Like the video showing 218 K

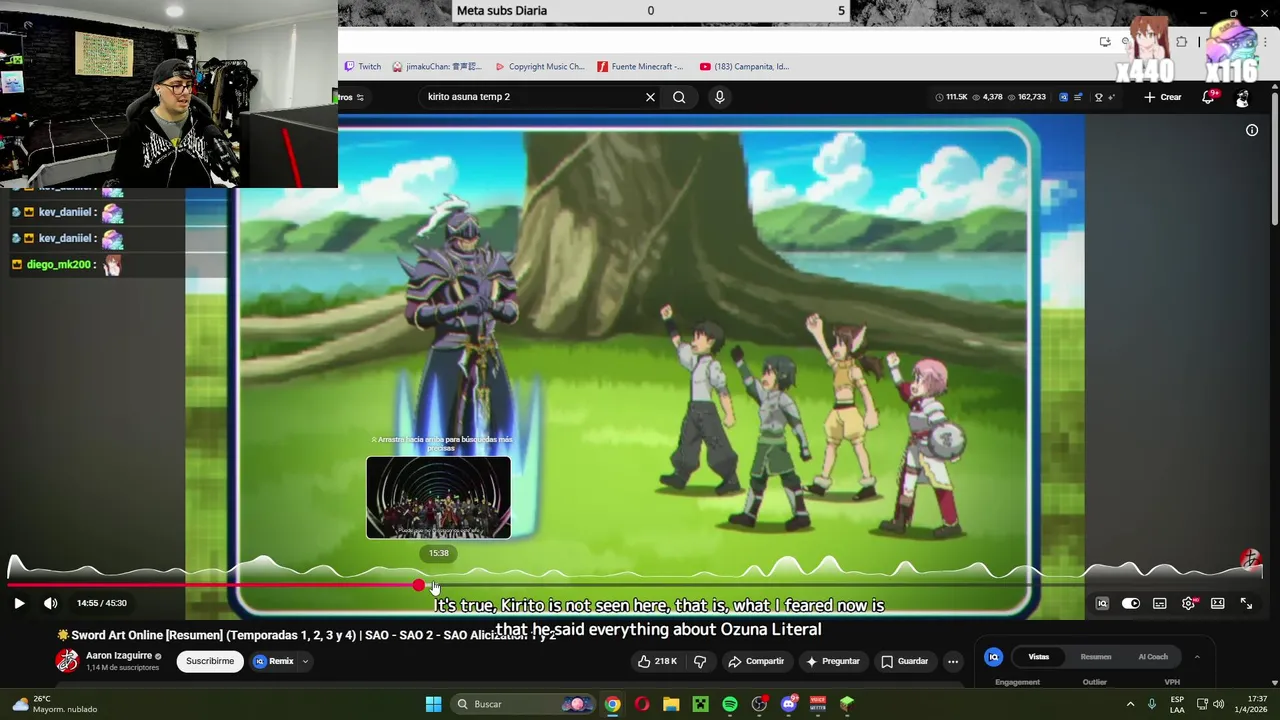pyautogui.click(x=656, y=661)
